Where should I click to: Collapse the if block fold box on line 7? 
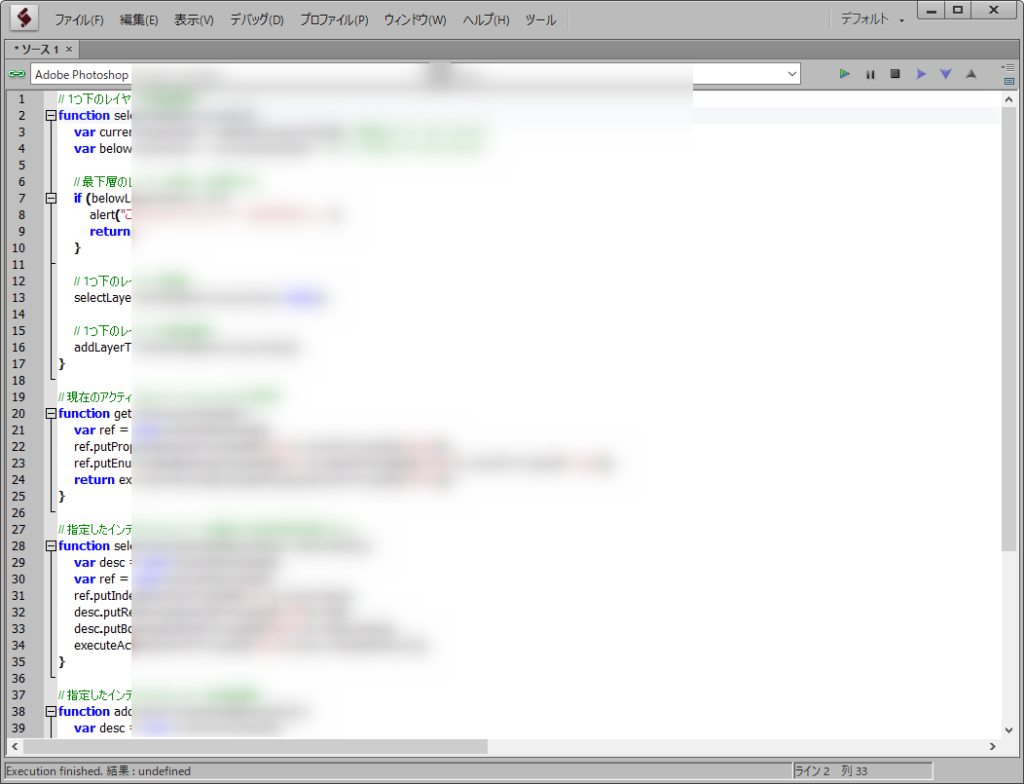(51, 199)
